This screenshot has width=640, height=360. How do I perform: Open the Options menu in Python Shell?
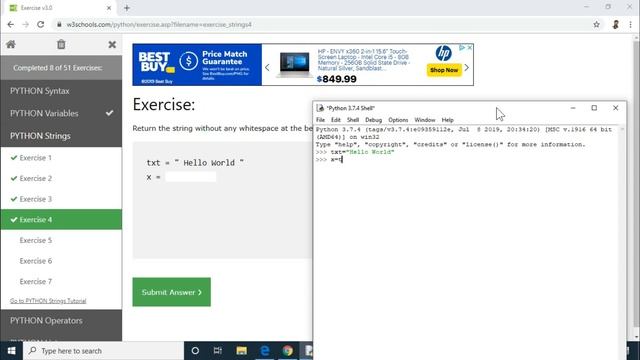pyautogui.click(x=398, y=120)
